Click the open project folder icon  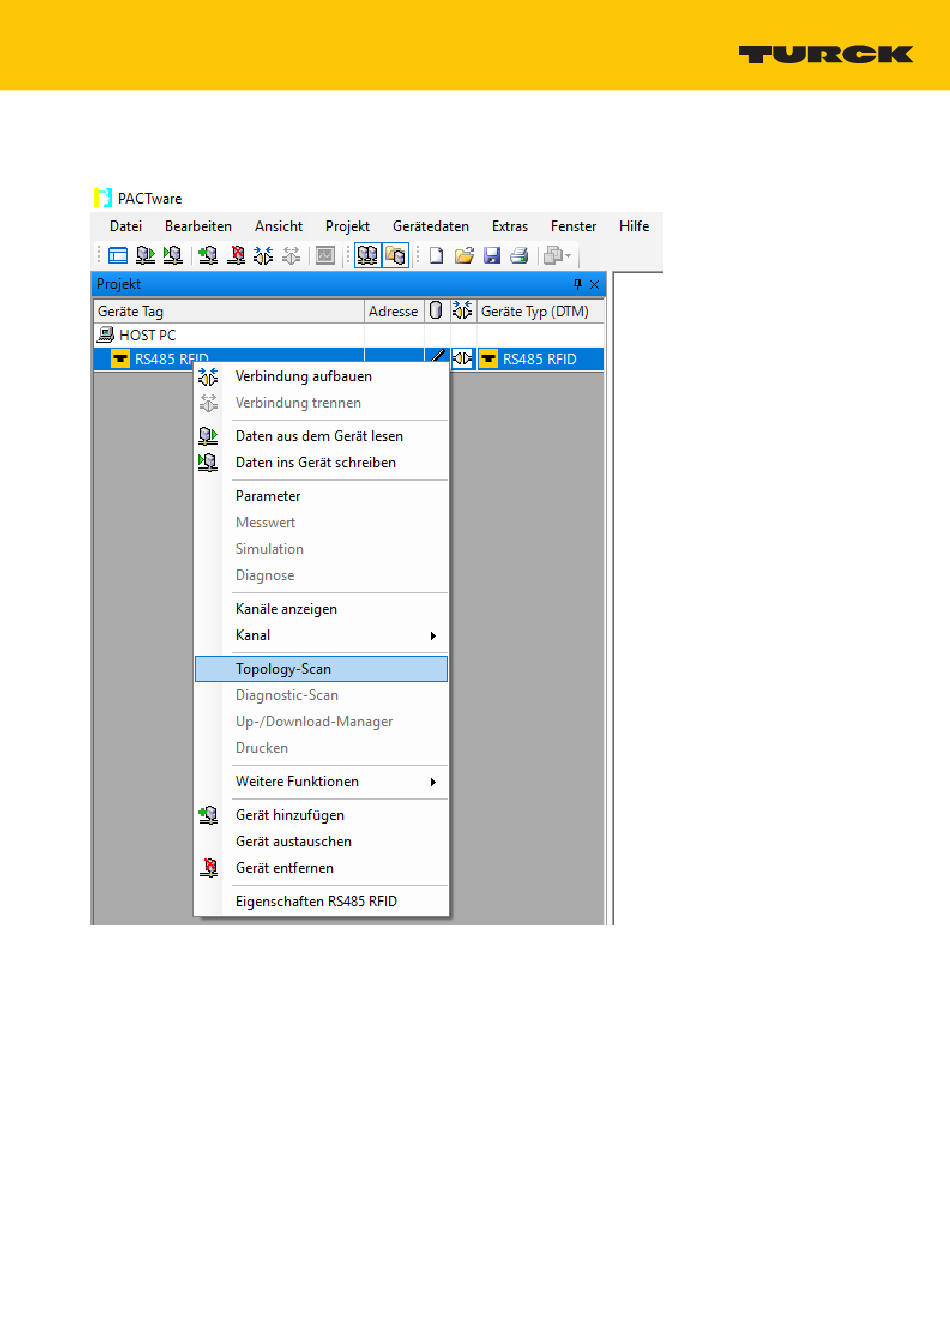[x=464, y=256]
